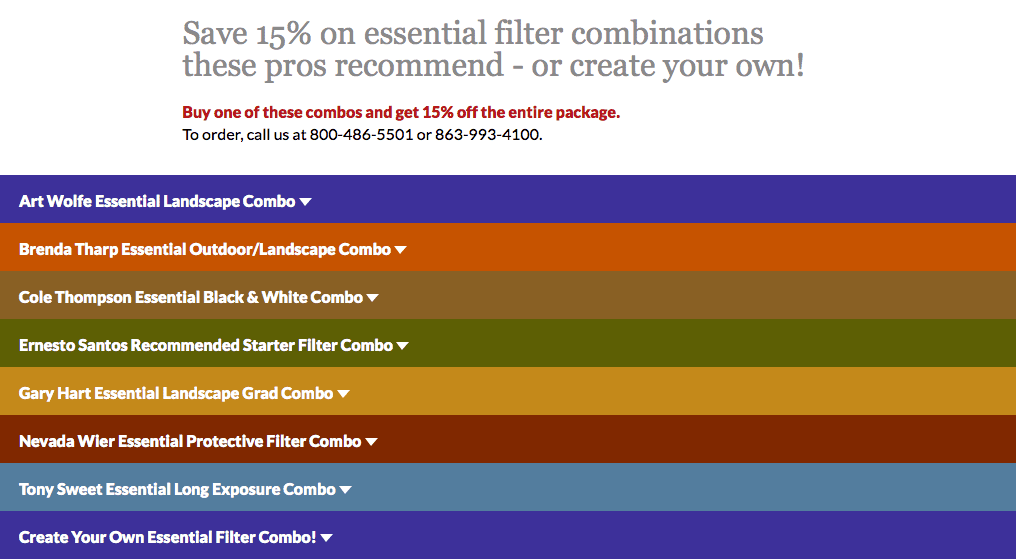Click the down triangle beside Nevada Wier combo

click(x=371, y=441)
